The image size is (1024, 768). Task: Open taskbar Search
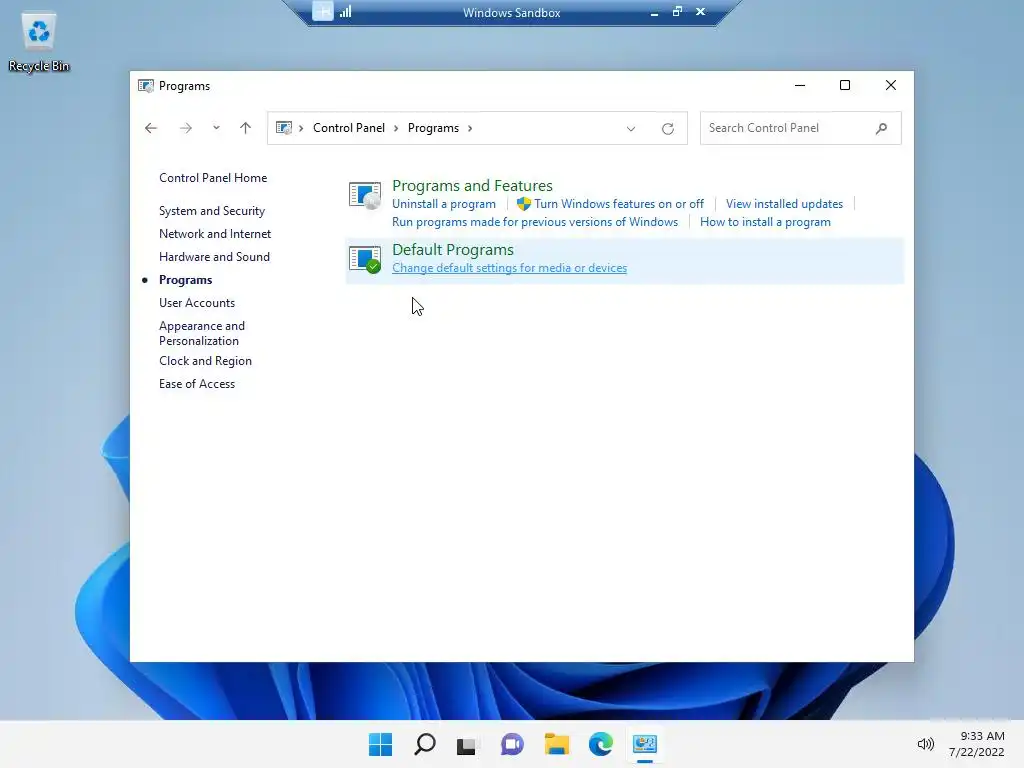424,744
